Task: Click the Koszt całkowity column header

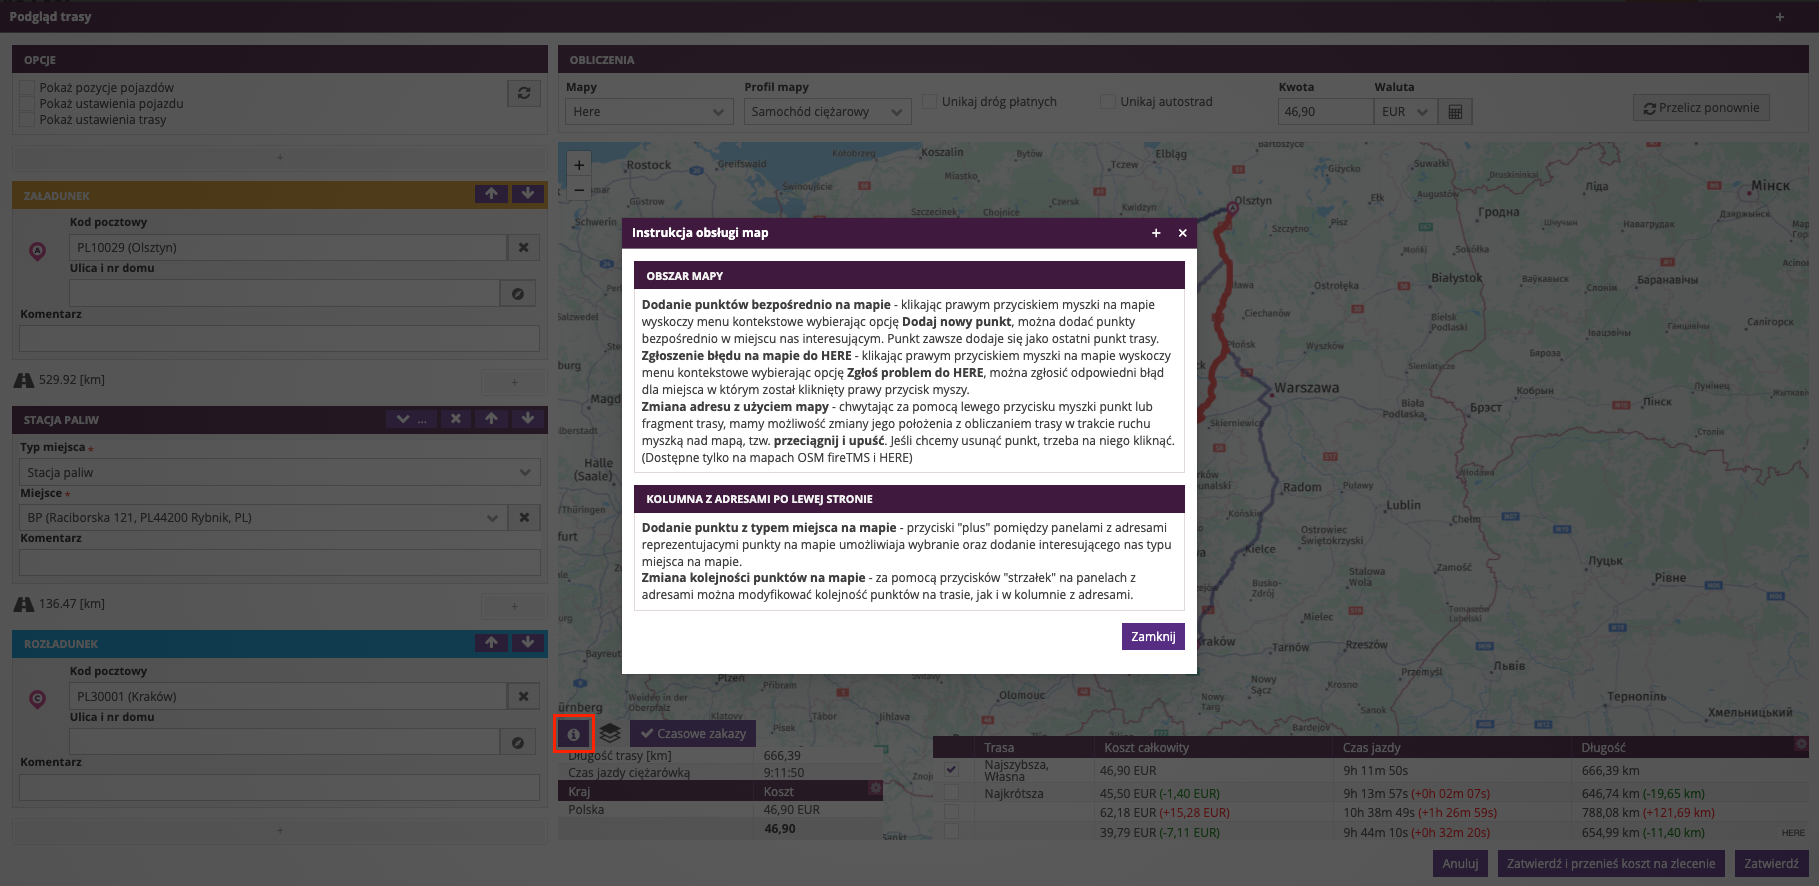Action: (1146, 747)
